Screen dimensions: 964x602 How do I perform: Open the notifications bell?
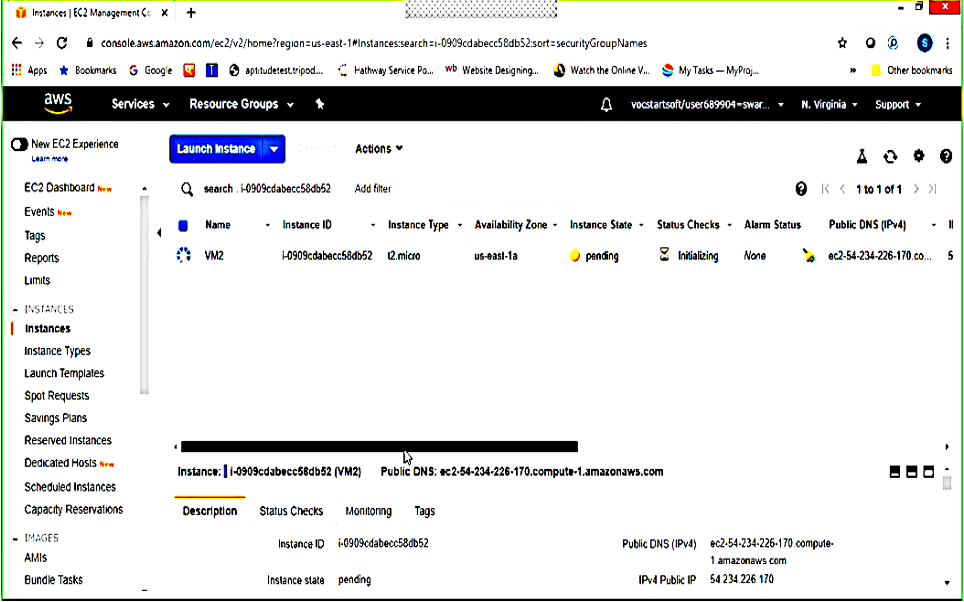pyautogui.click(x=606, y=105)
